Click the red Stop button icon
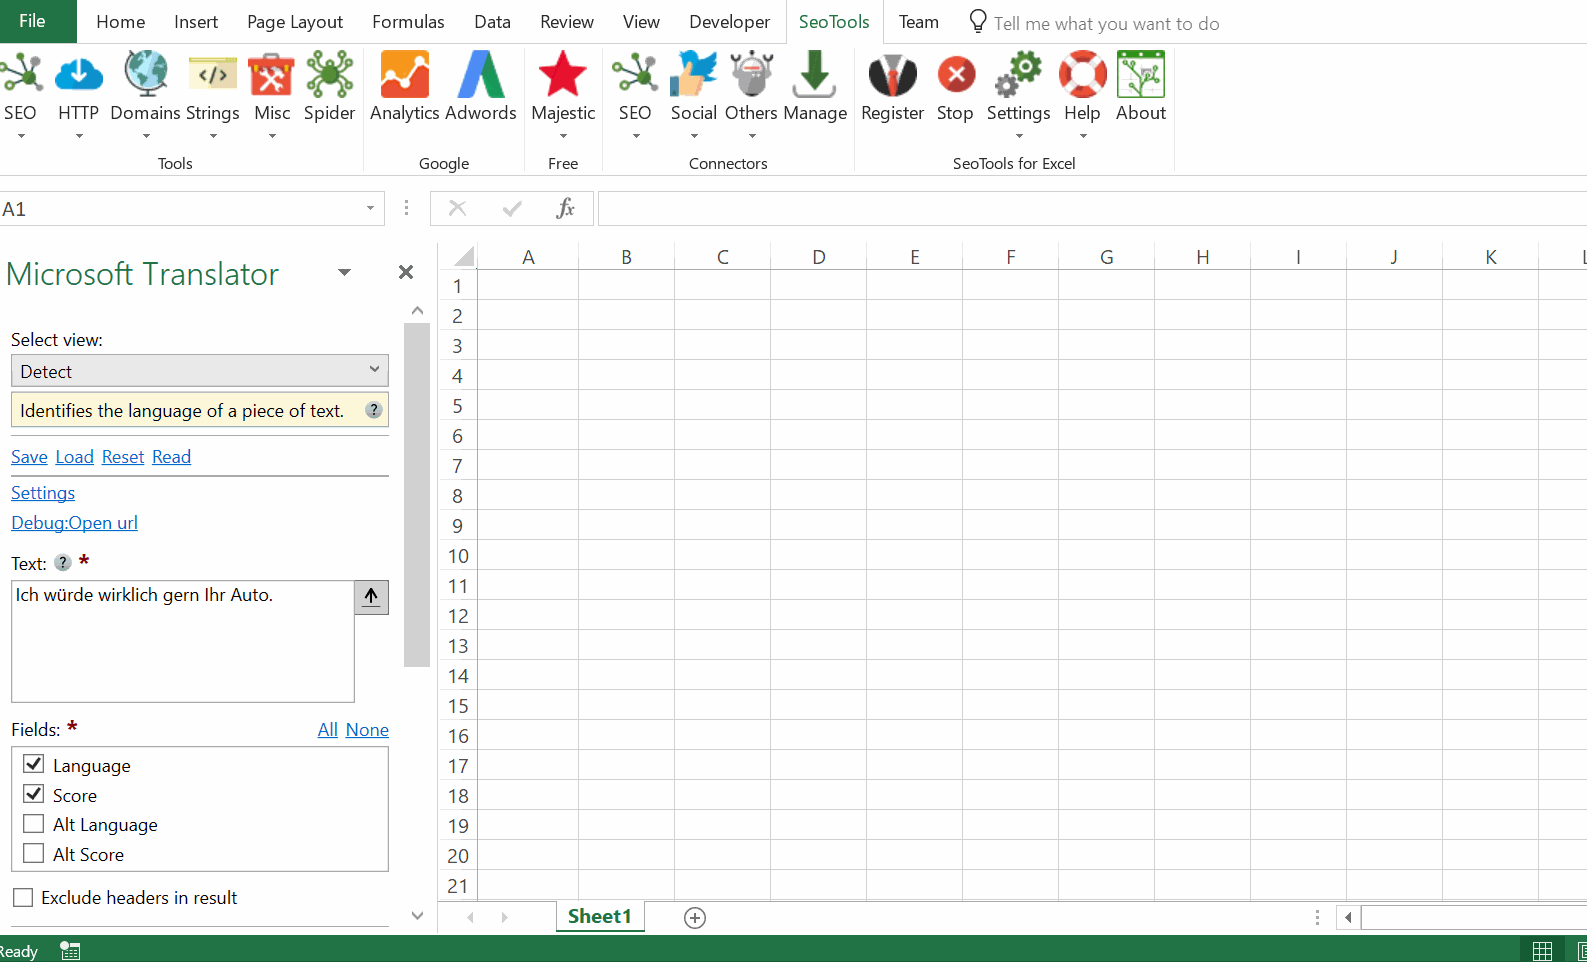Screen dimensions: 1587x962 point(956,75)
